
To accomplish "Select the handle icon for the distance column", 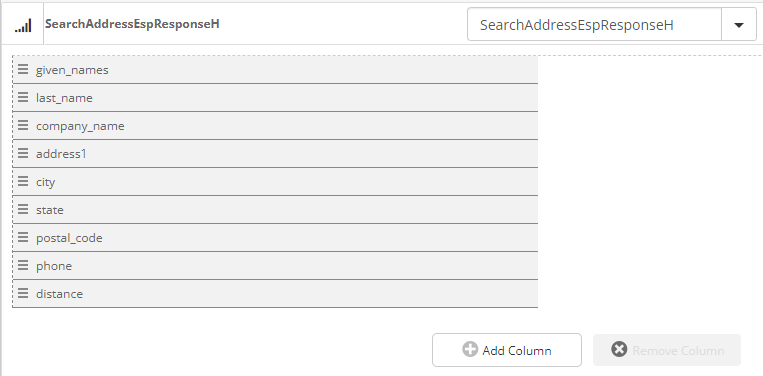I will [x=23, y=293].
